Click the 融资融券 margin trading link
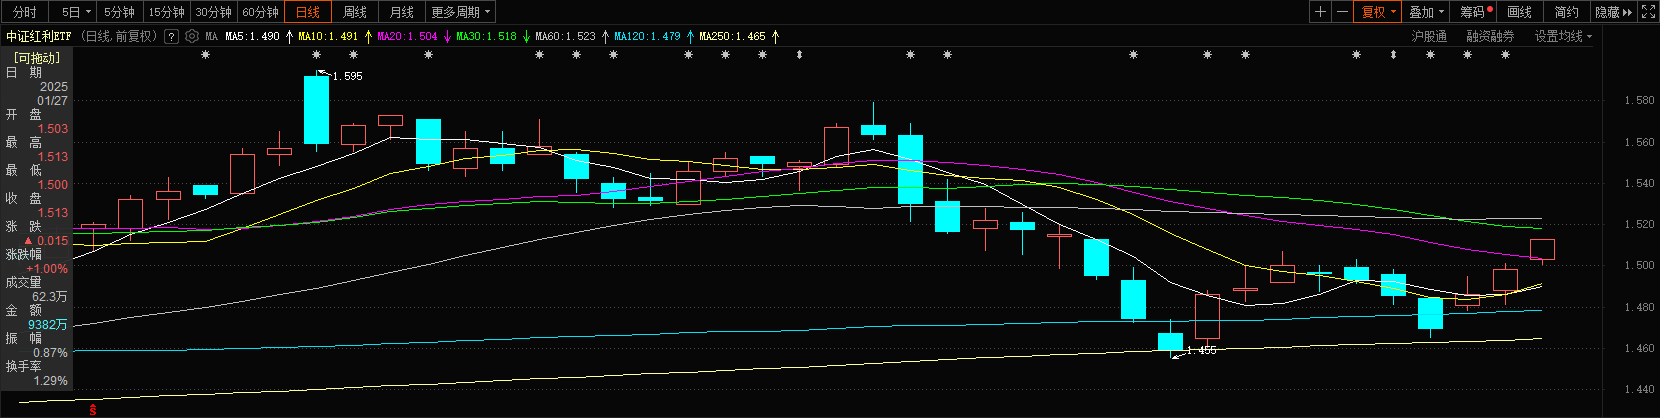 tap(1490, 36)
